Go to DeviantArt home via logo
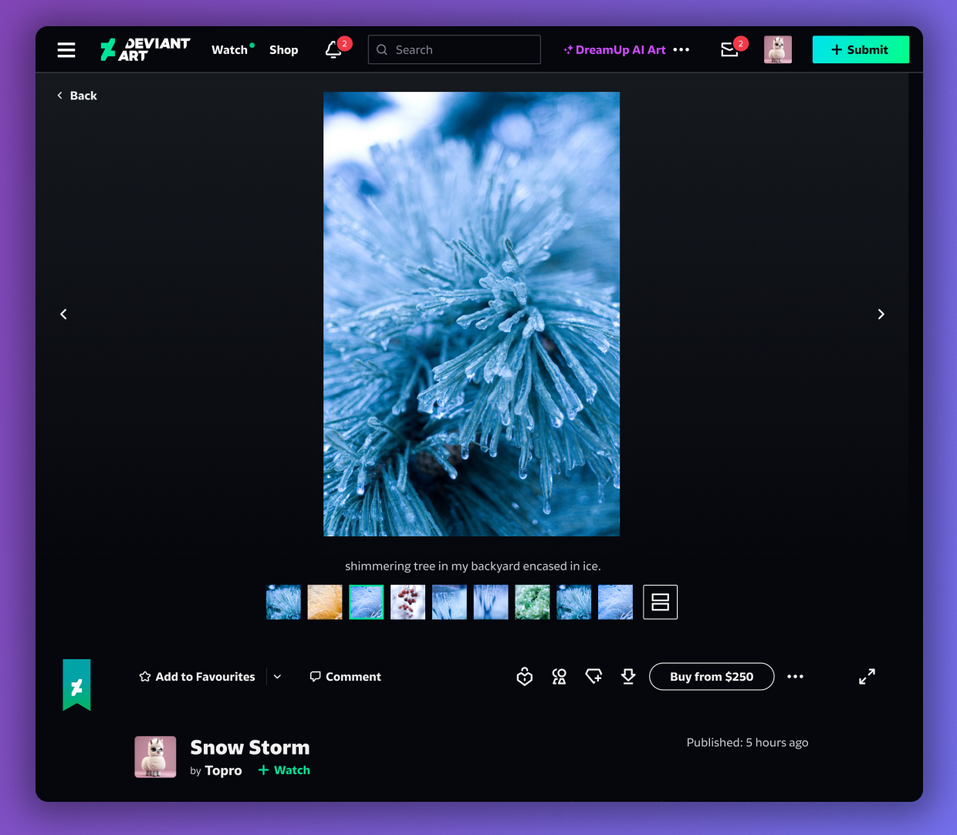Screen dimensions: 957x835 click(x=145, y=49)
